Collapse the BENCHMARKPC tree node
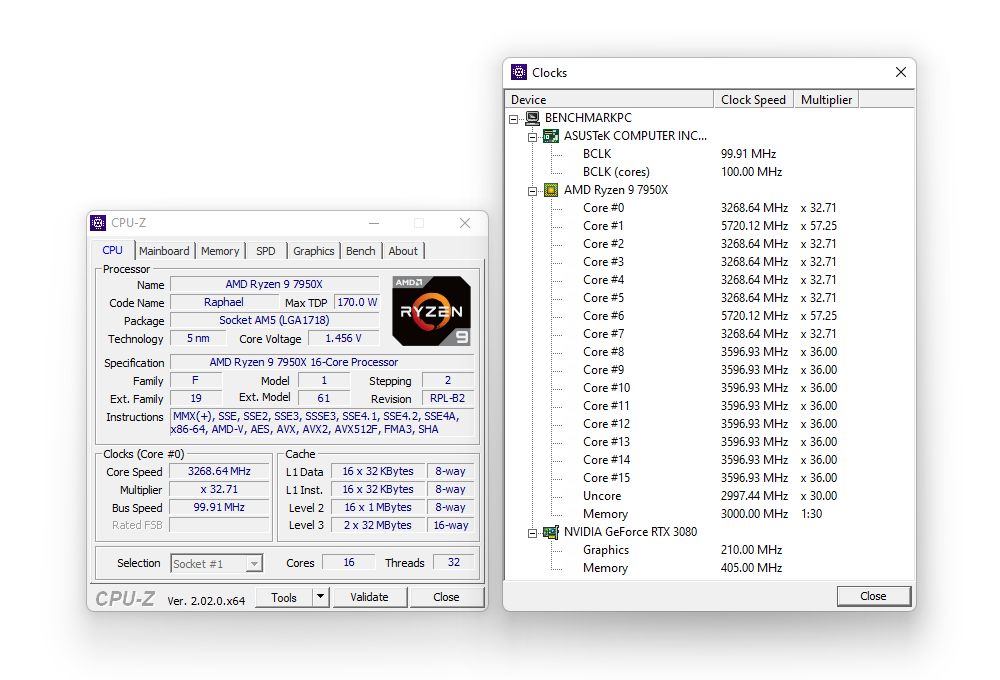Screen dimensions: 1000x680 [514, 119]
